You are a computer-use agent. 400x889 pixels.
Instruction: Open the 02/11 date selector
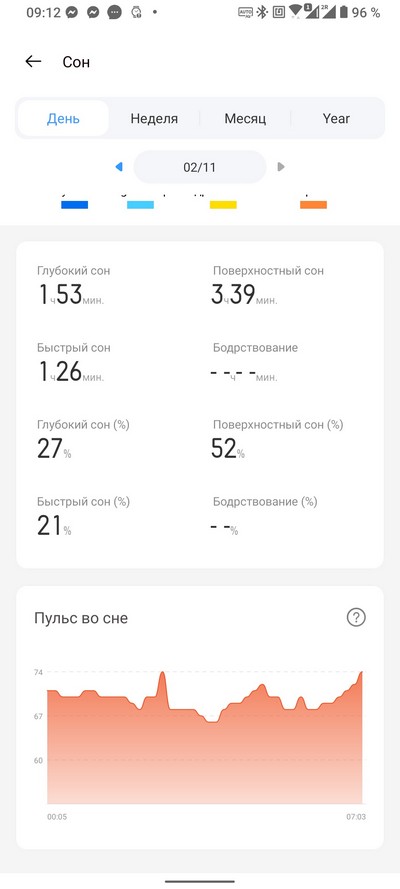tap(199, 167)
